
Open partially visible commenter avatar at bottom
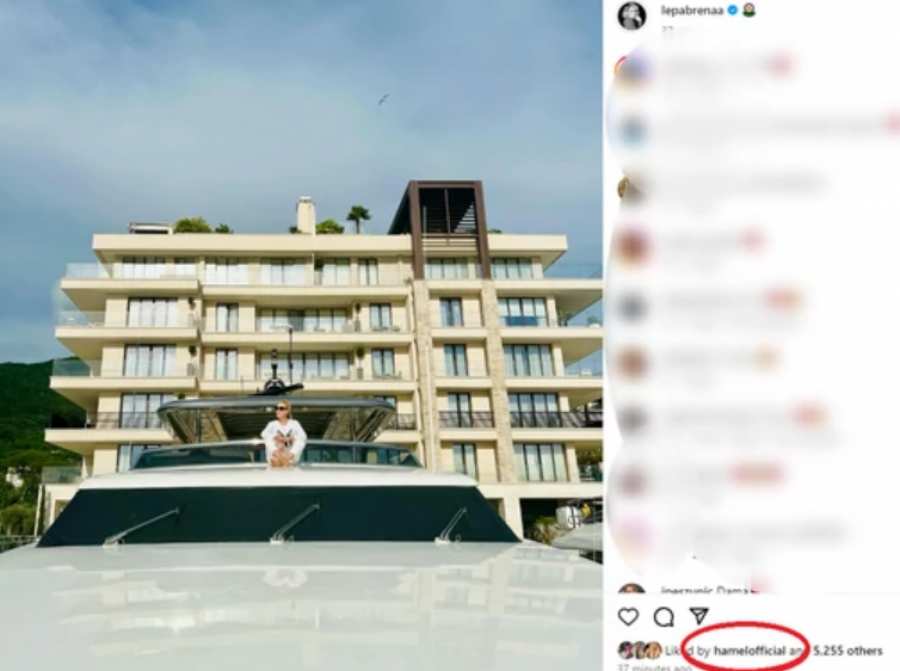click(631, 589)
